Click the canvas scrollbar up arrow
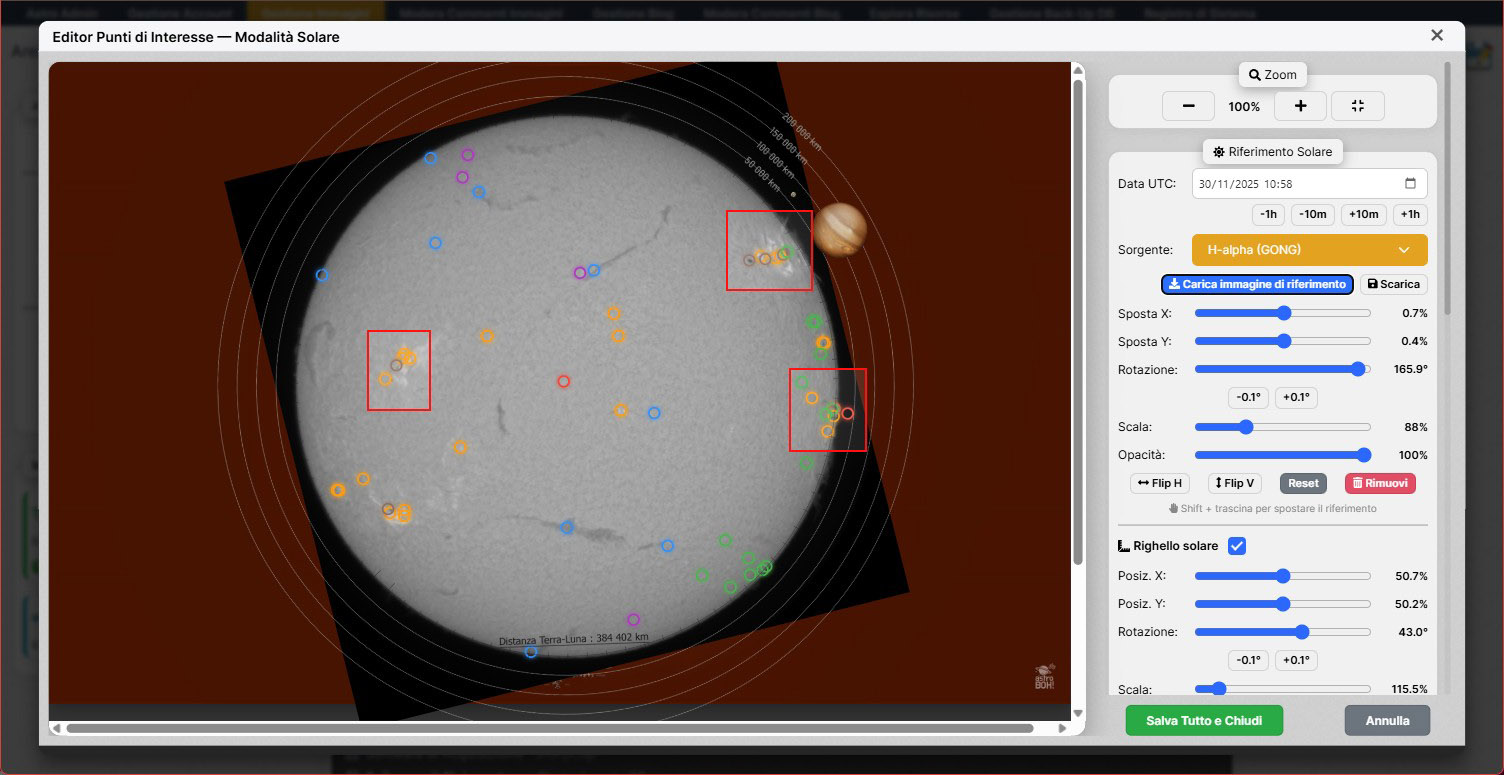This screenshot has width=1504, height=775. [x=1077, y=70]
